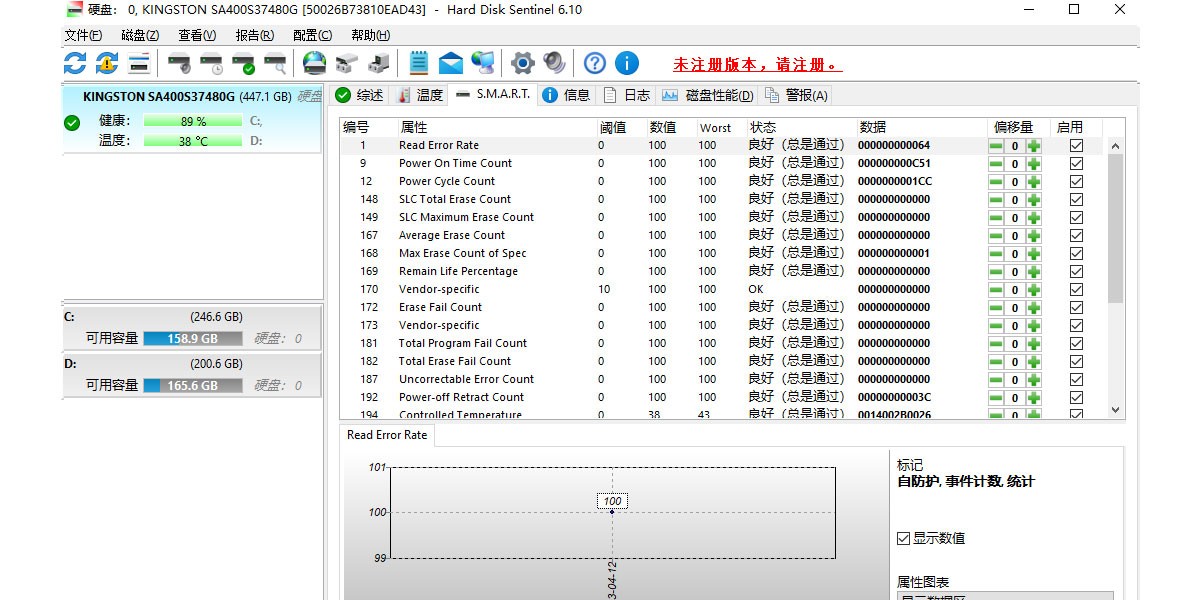The image size is (1200, 600).
Task: Select the S.M.A.R.T. tab
Action: click(493, 94)
